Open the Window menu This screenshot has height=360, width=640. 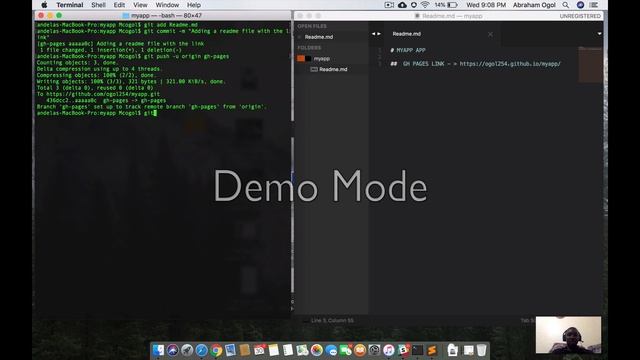coord(167,5)
